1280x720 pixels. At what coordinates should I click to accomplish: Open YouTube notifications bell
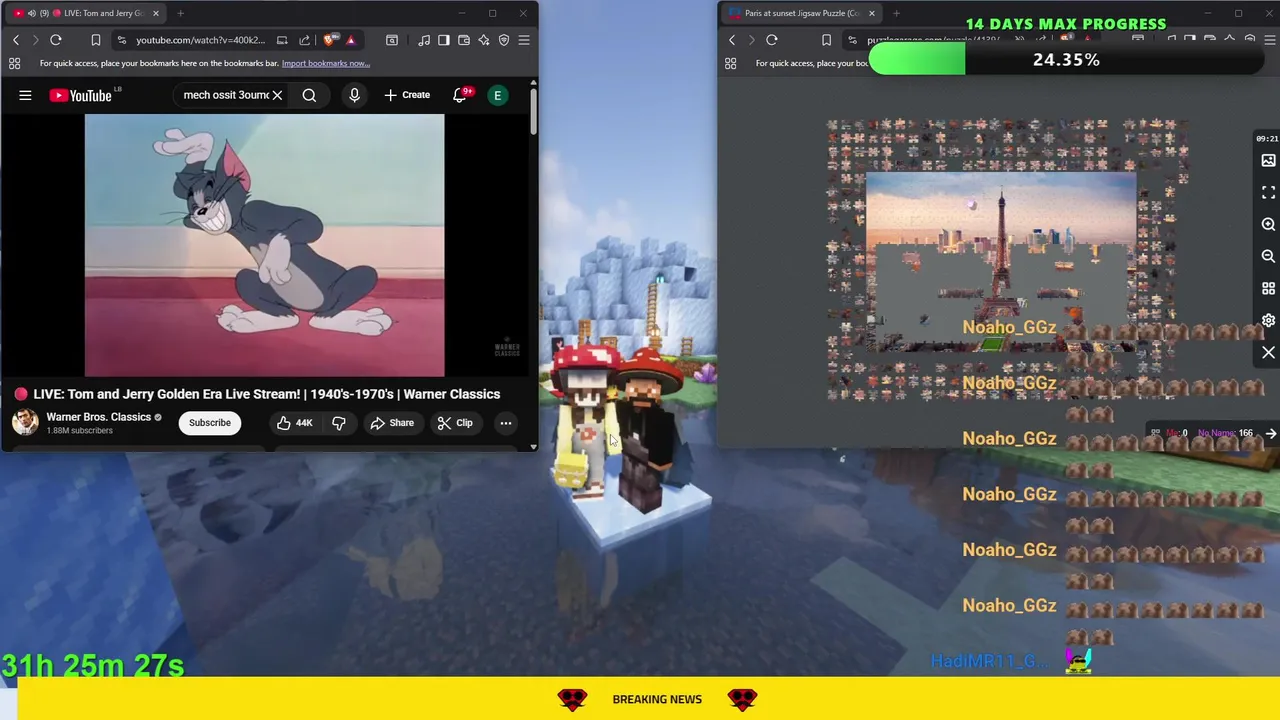tap(460, 95)
